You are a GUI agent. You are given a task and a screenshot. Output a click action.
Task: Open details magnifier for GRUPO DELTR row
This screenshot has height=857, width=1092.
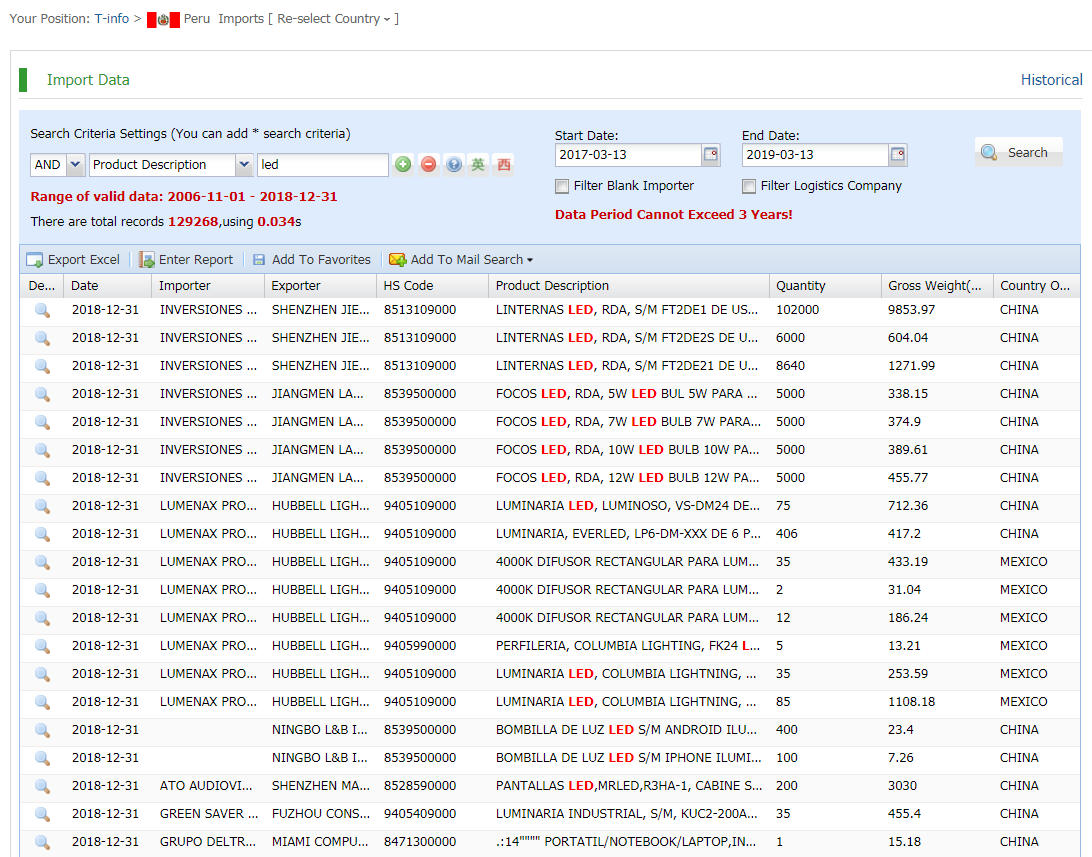pos(42,842)
